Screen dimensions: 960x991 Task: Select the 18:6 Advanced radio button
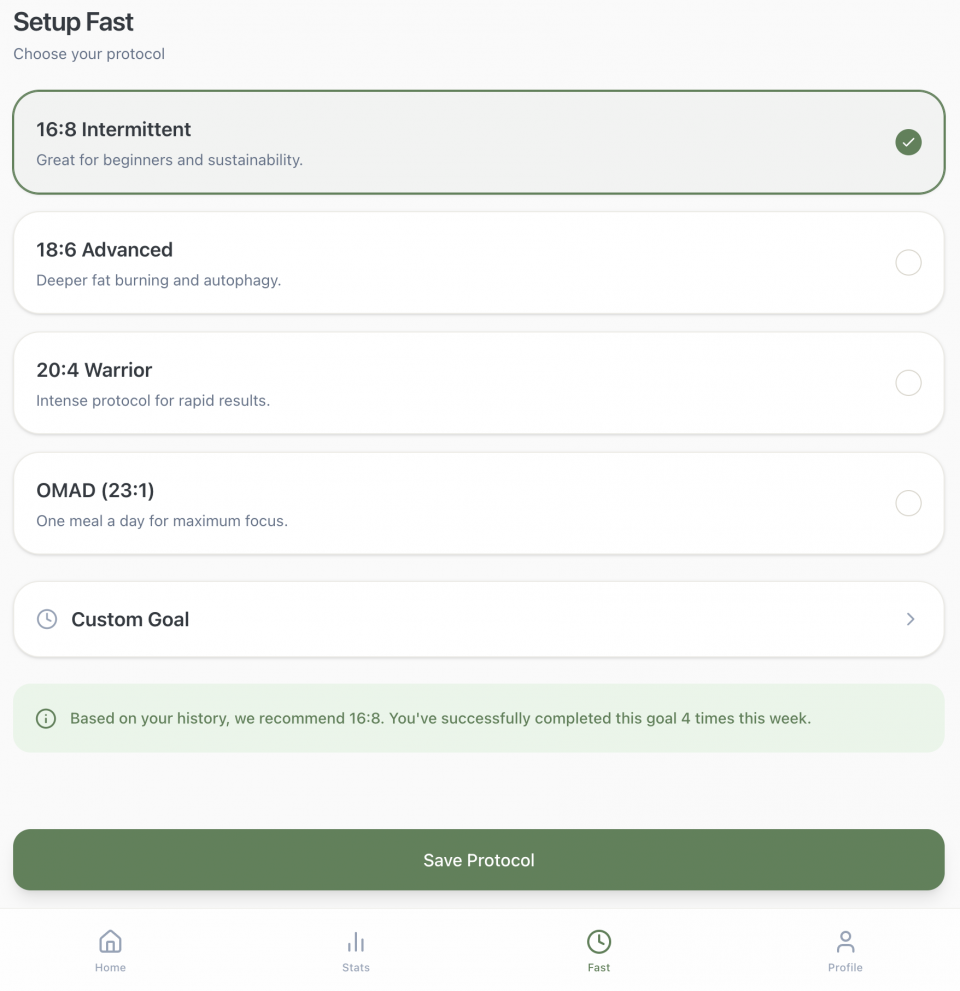(908, 263)
